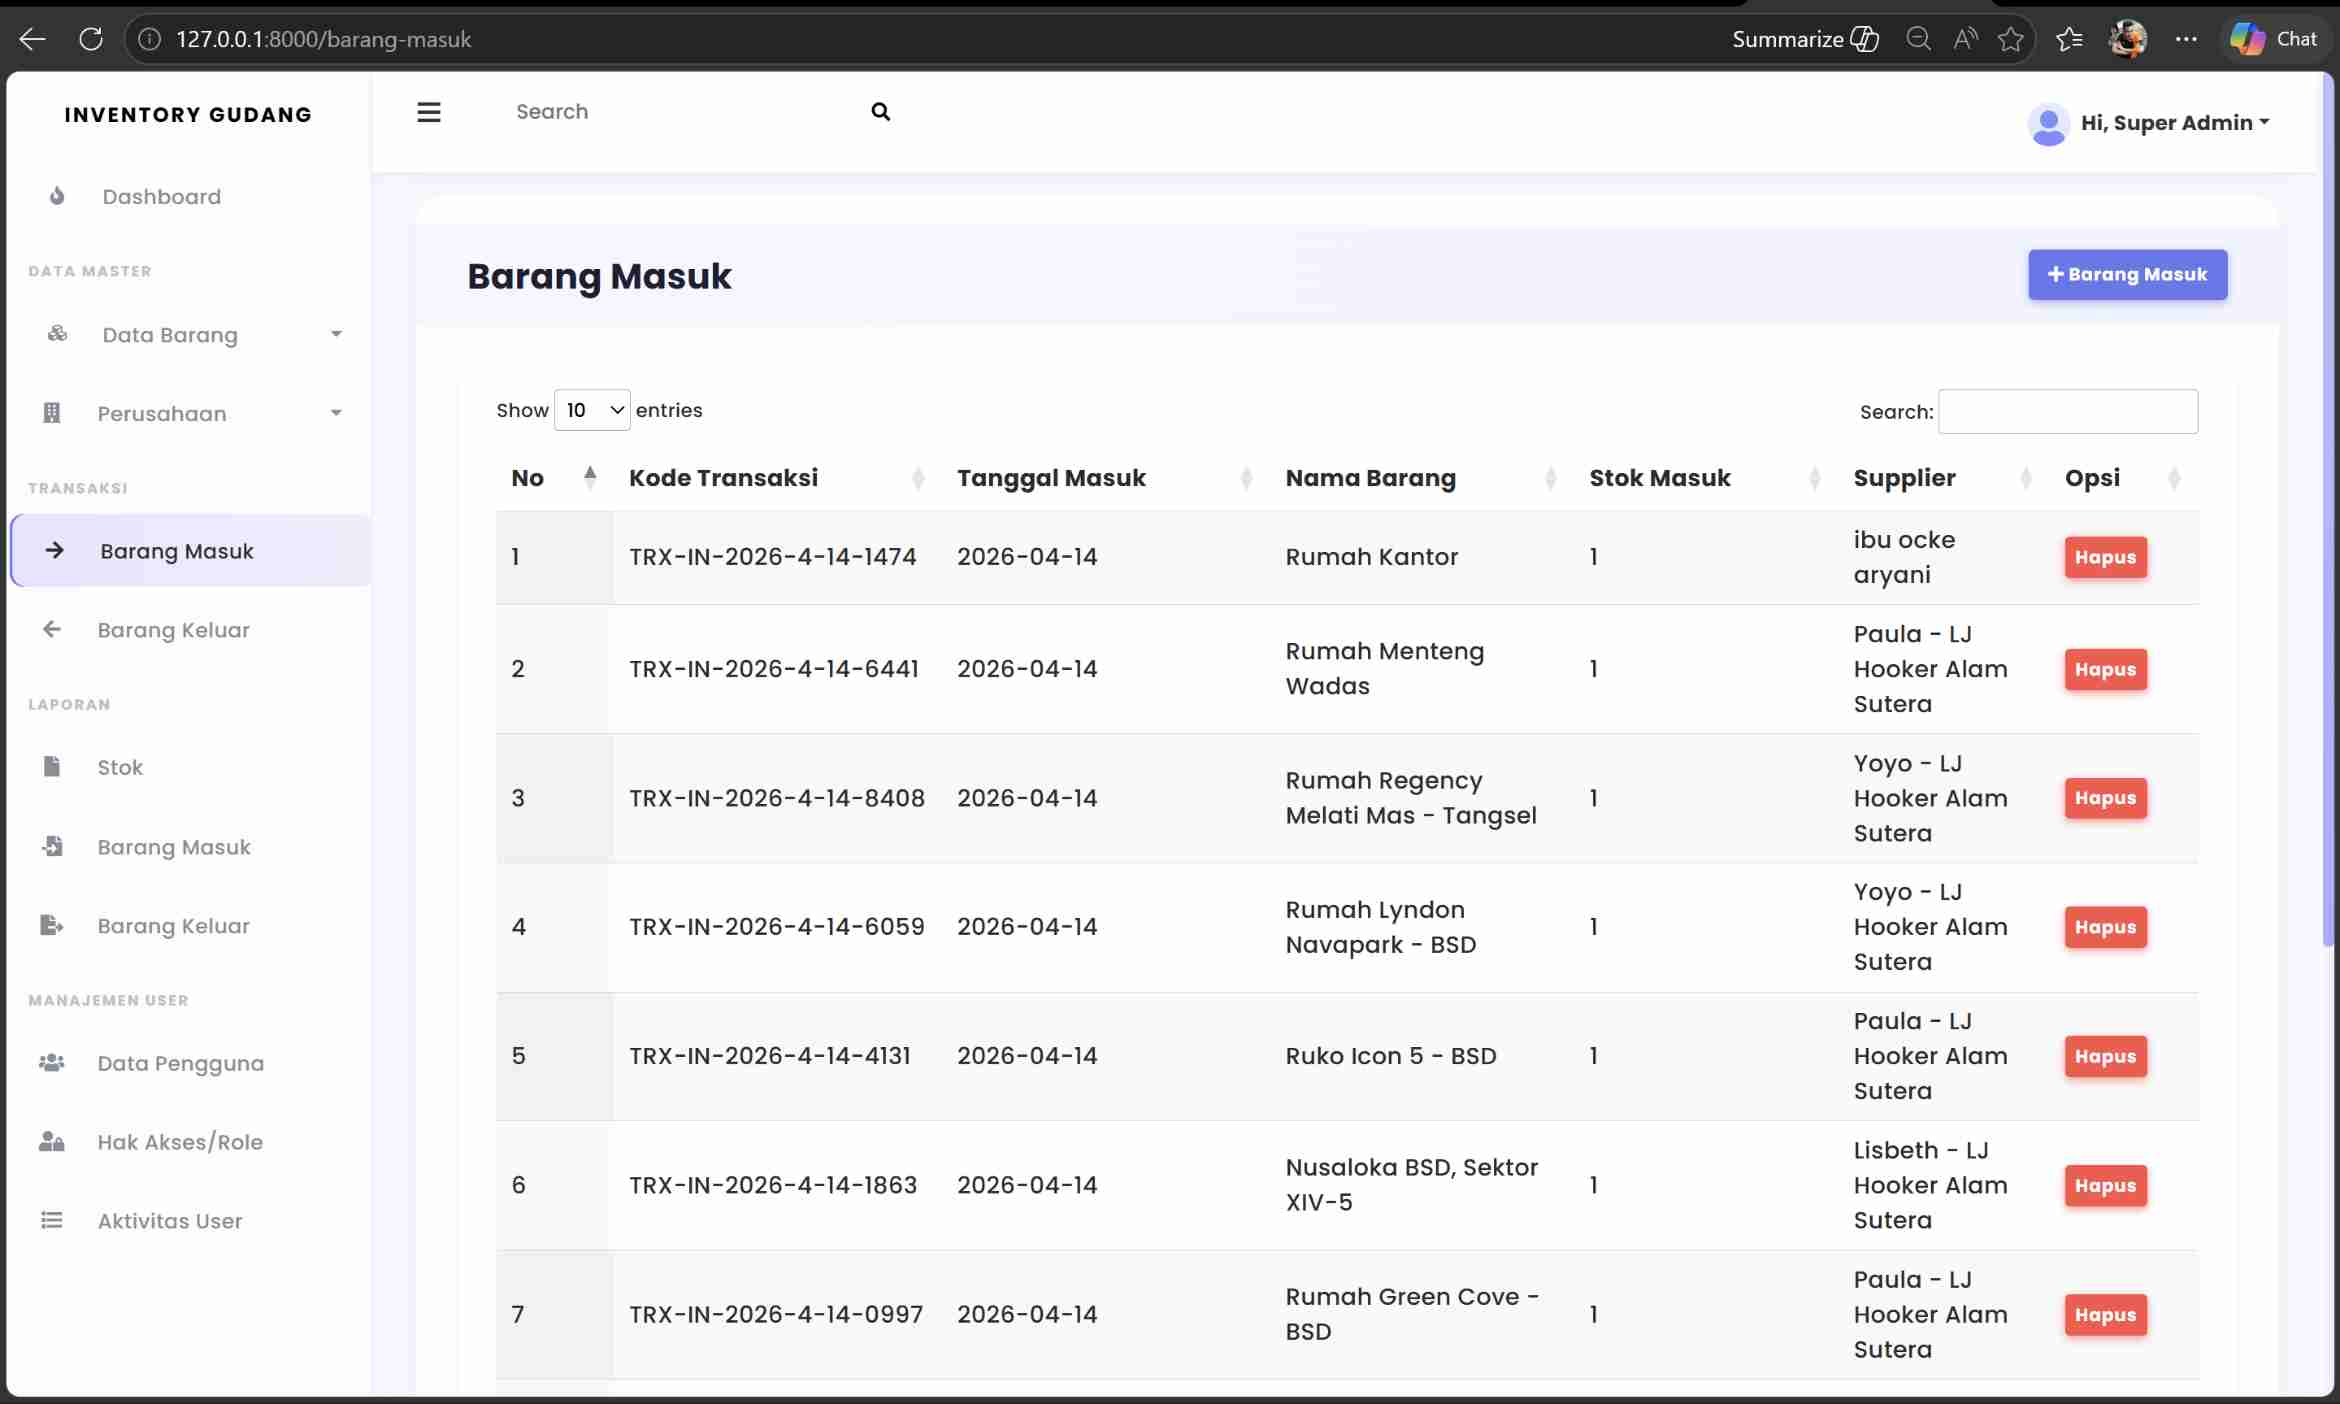Viewport: 2340px width, 1404px height.
Task: Click the INVENTORY GUDANG brand link
Action: (188, 114)
